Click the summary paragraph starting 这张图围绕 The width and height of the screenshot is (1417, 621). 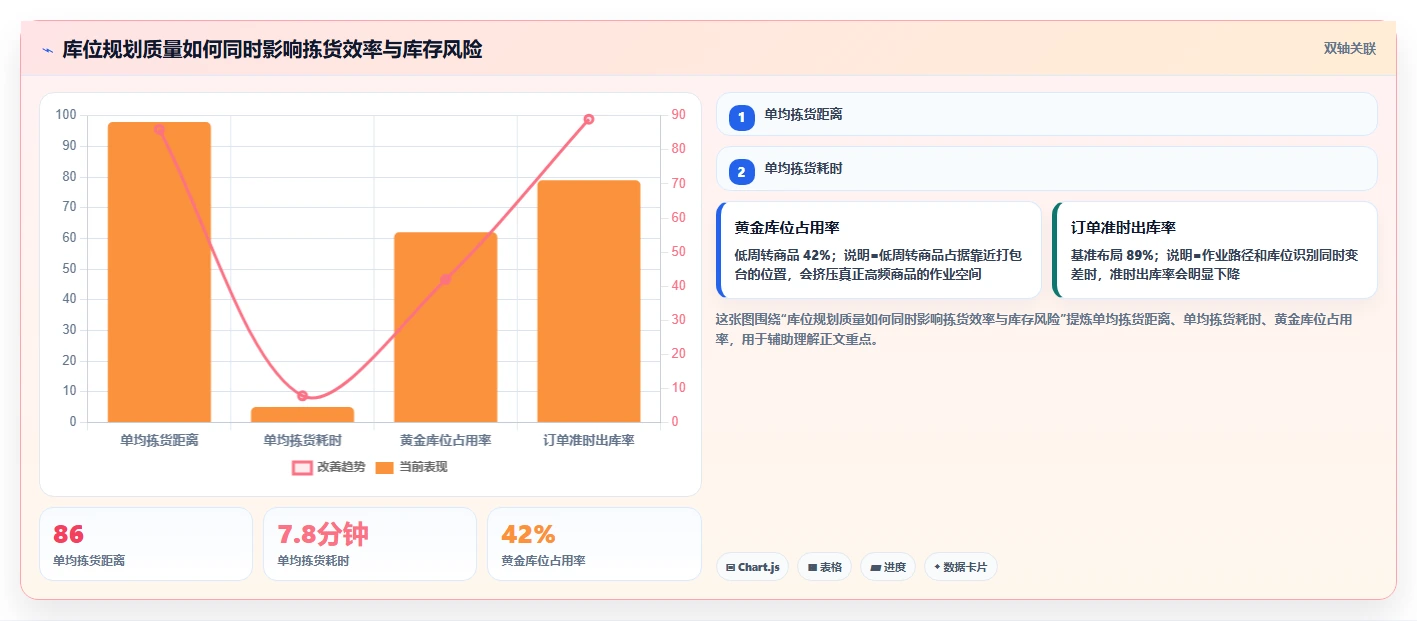point(1035,329)
